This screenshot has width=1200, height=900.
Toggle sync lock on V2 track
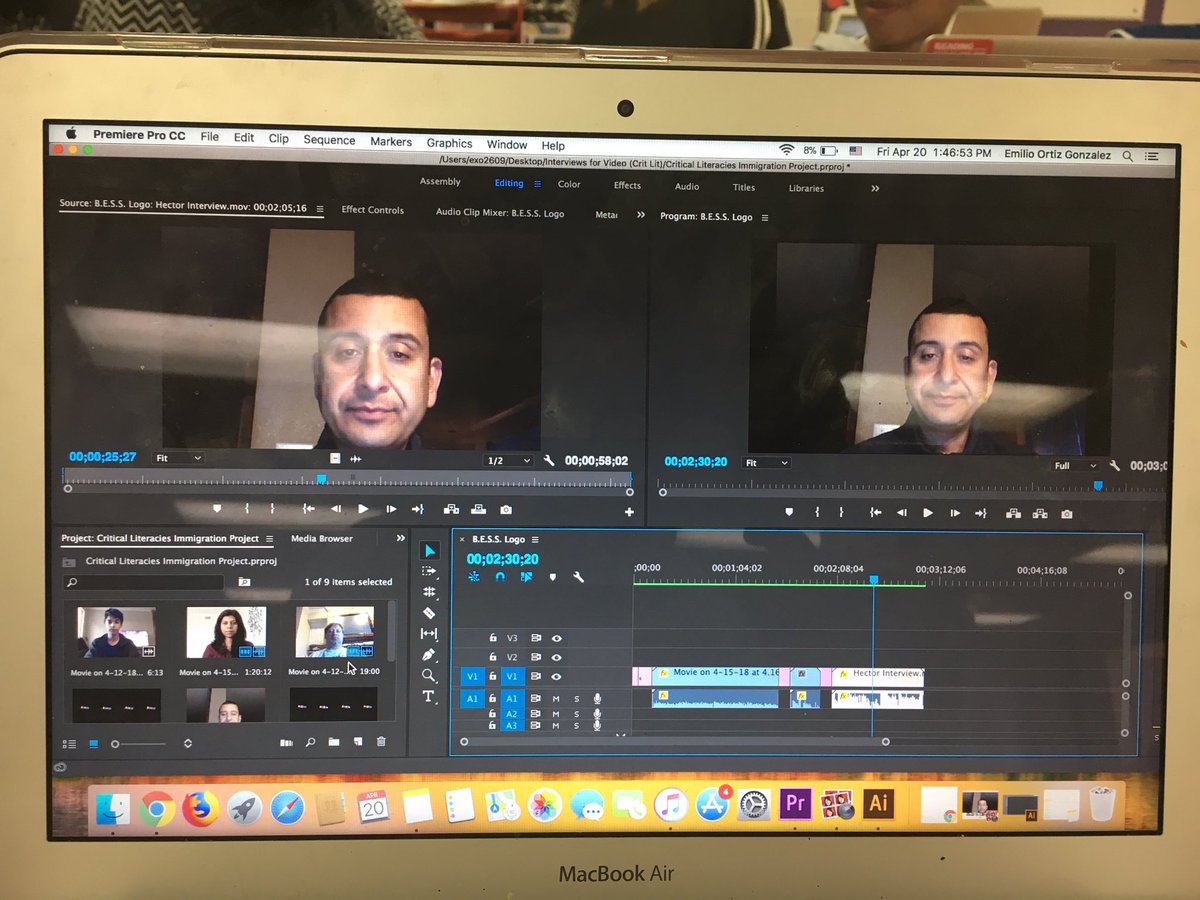(536, 657)
